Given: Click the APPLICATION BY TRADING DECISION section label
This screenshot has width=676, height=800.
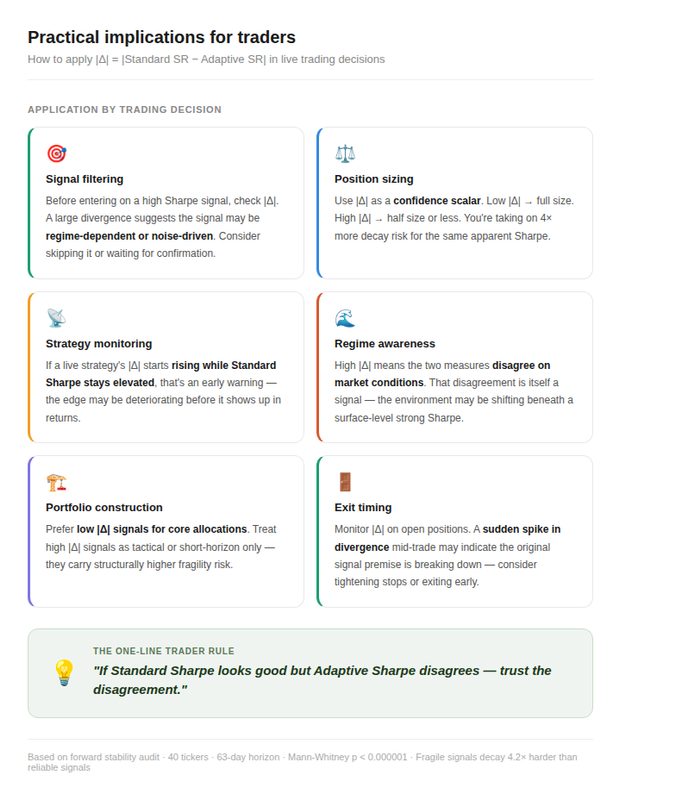Looking at the screenshot, I should (124, 110).
